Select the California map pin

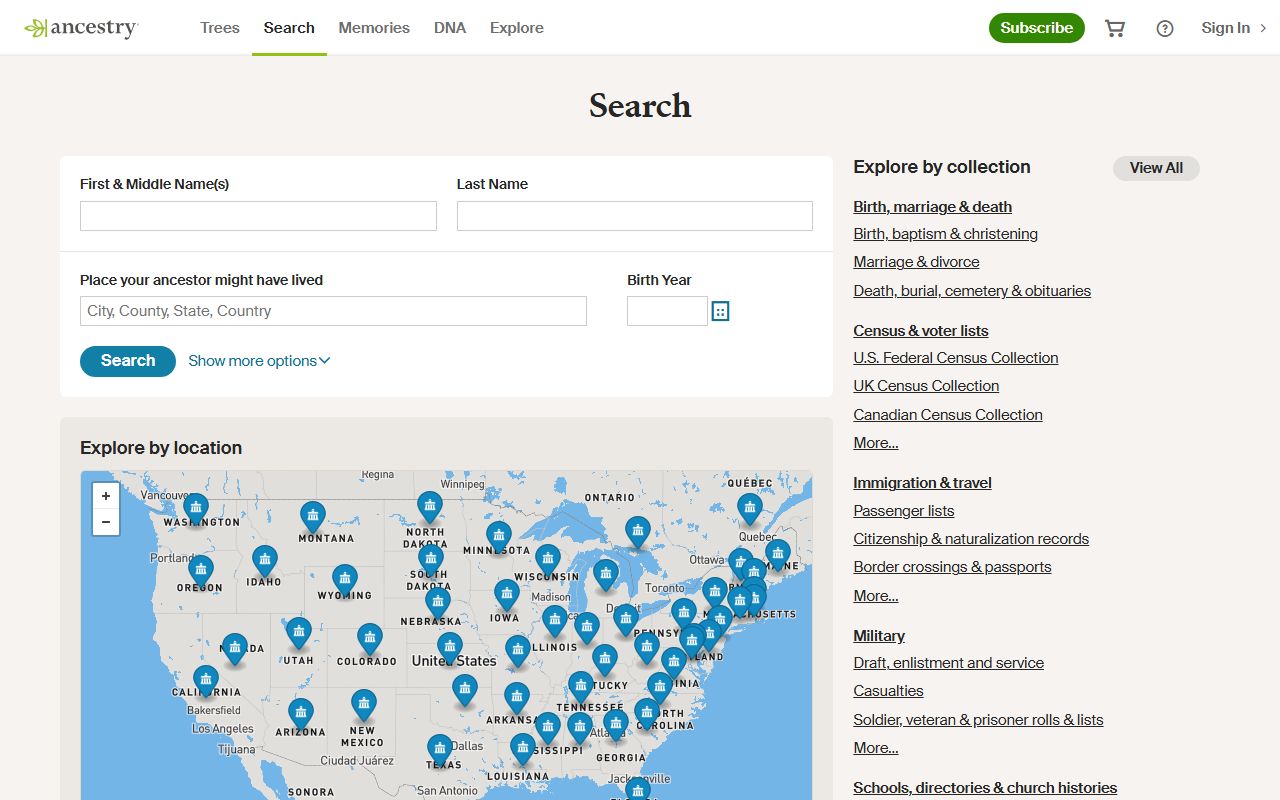pyautogui.click(x=206, y=682)
